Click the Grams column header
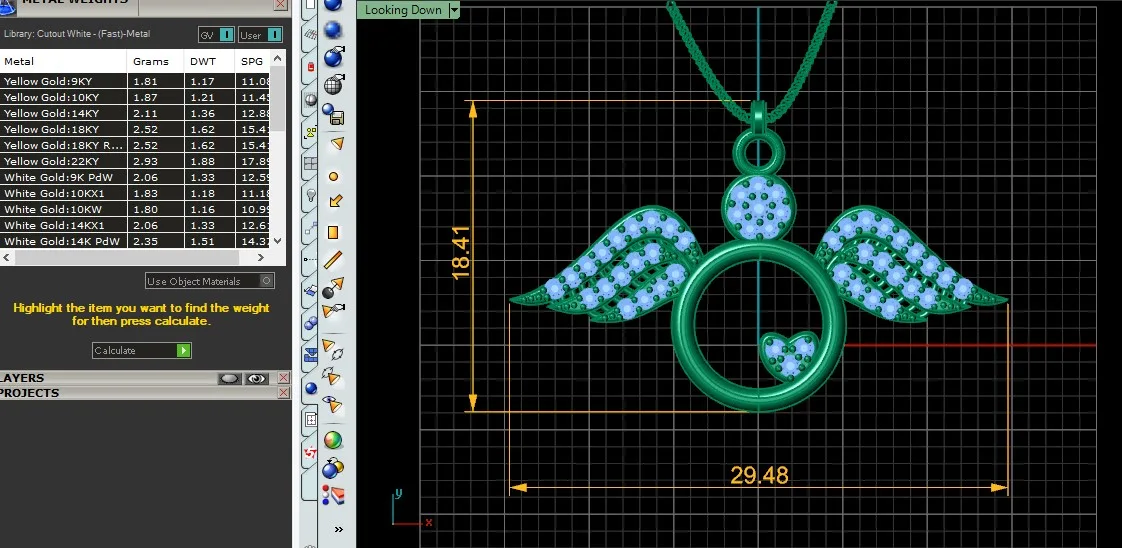The width and height of the screenshot is (1122, 548). click(x=155, y=62)
